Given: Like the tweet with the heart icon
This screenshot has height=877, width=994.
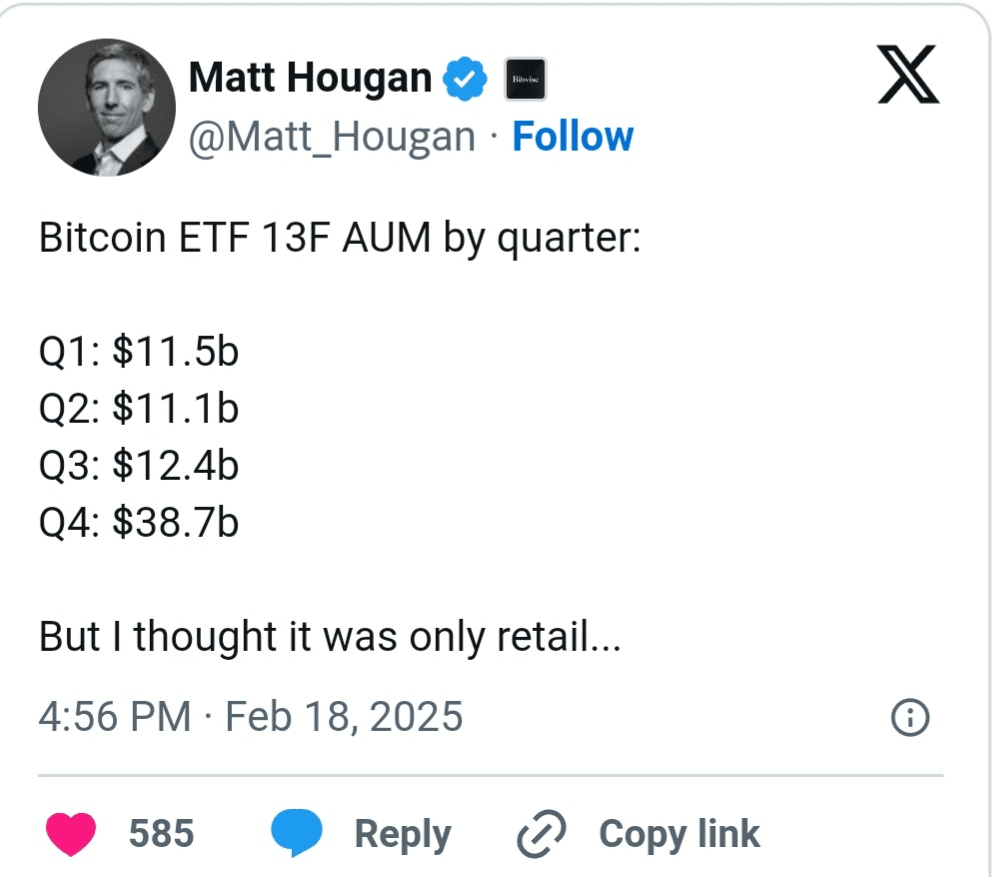Looking at the screenshot, I should coord(71,833).
